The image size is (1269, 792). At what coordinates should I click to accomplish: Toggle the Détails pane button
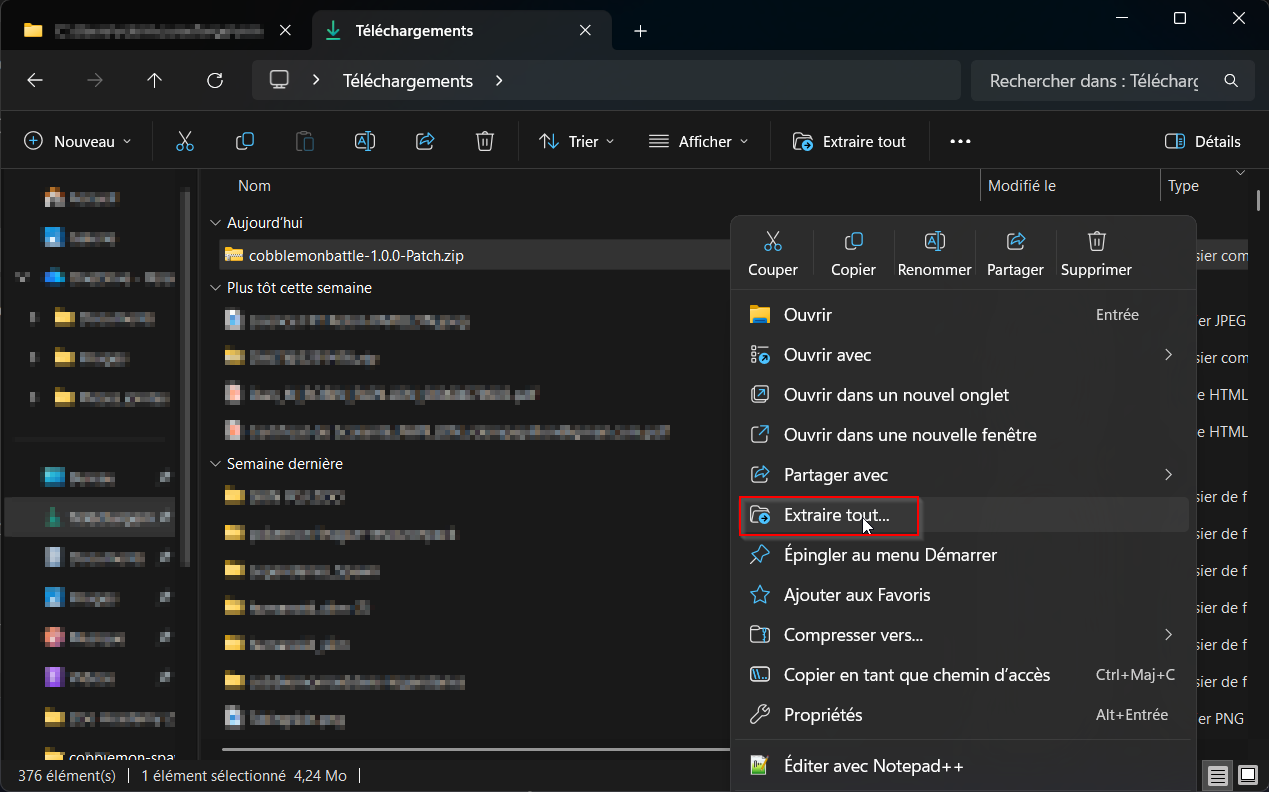tap(1203, 141)
